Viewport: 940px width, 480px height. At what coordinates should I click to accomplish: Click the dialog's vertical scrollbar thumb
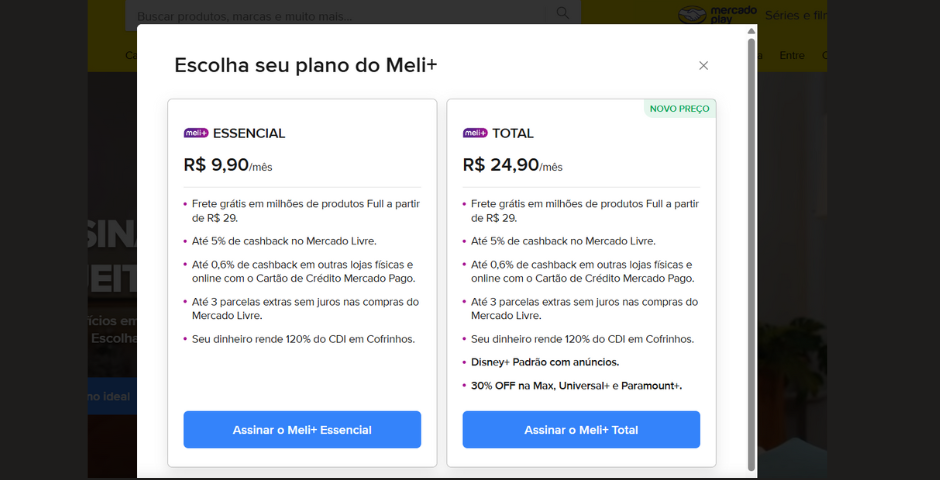click(752, 250)
